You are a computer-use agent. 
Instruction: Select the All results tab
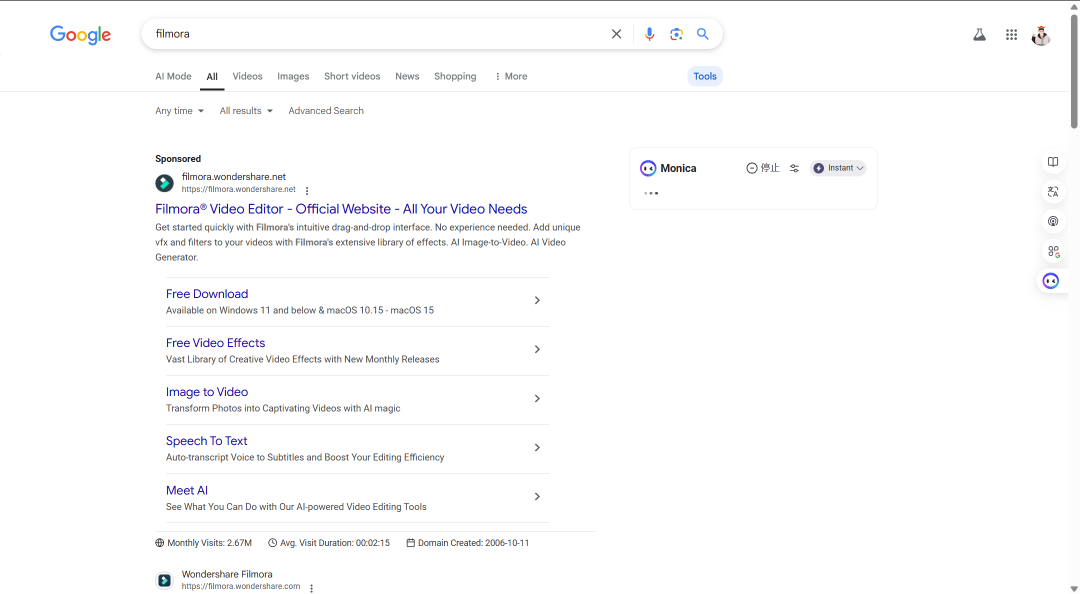(212, 76)
